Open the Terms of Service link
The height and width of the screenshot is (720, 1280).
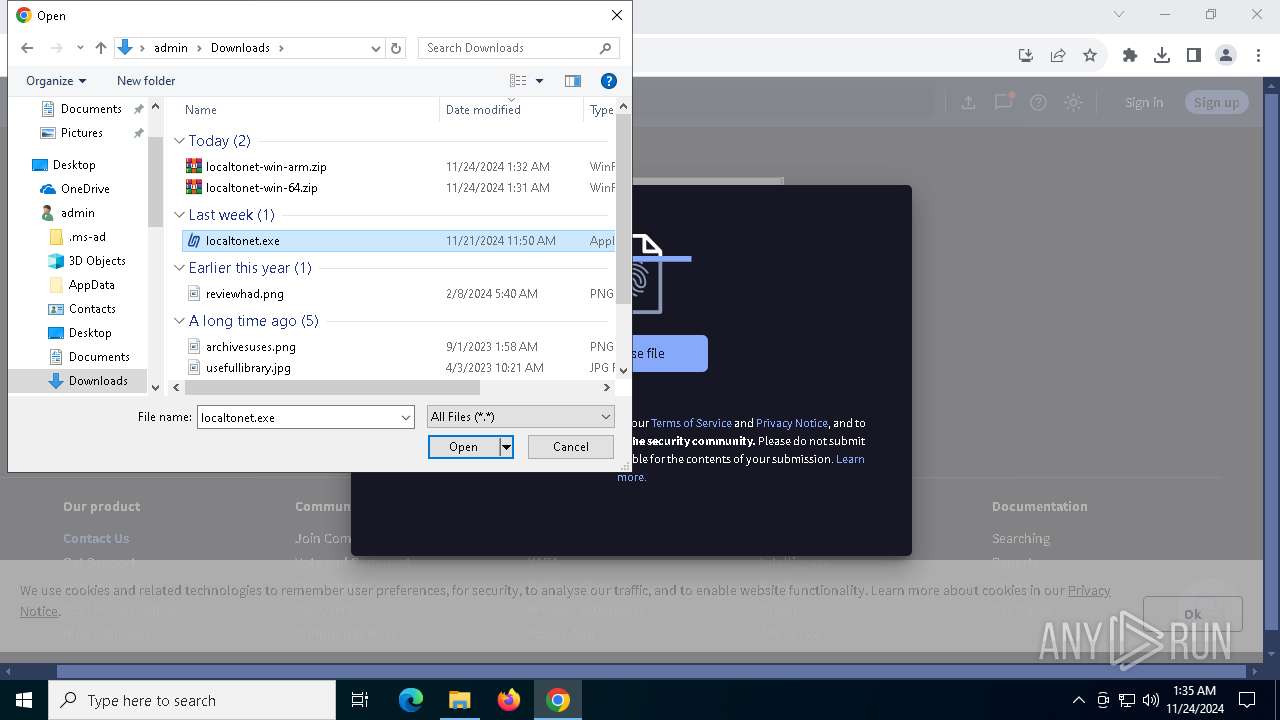[691, 423]
